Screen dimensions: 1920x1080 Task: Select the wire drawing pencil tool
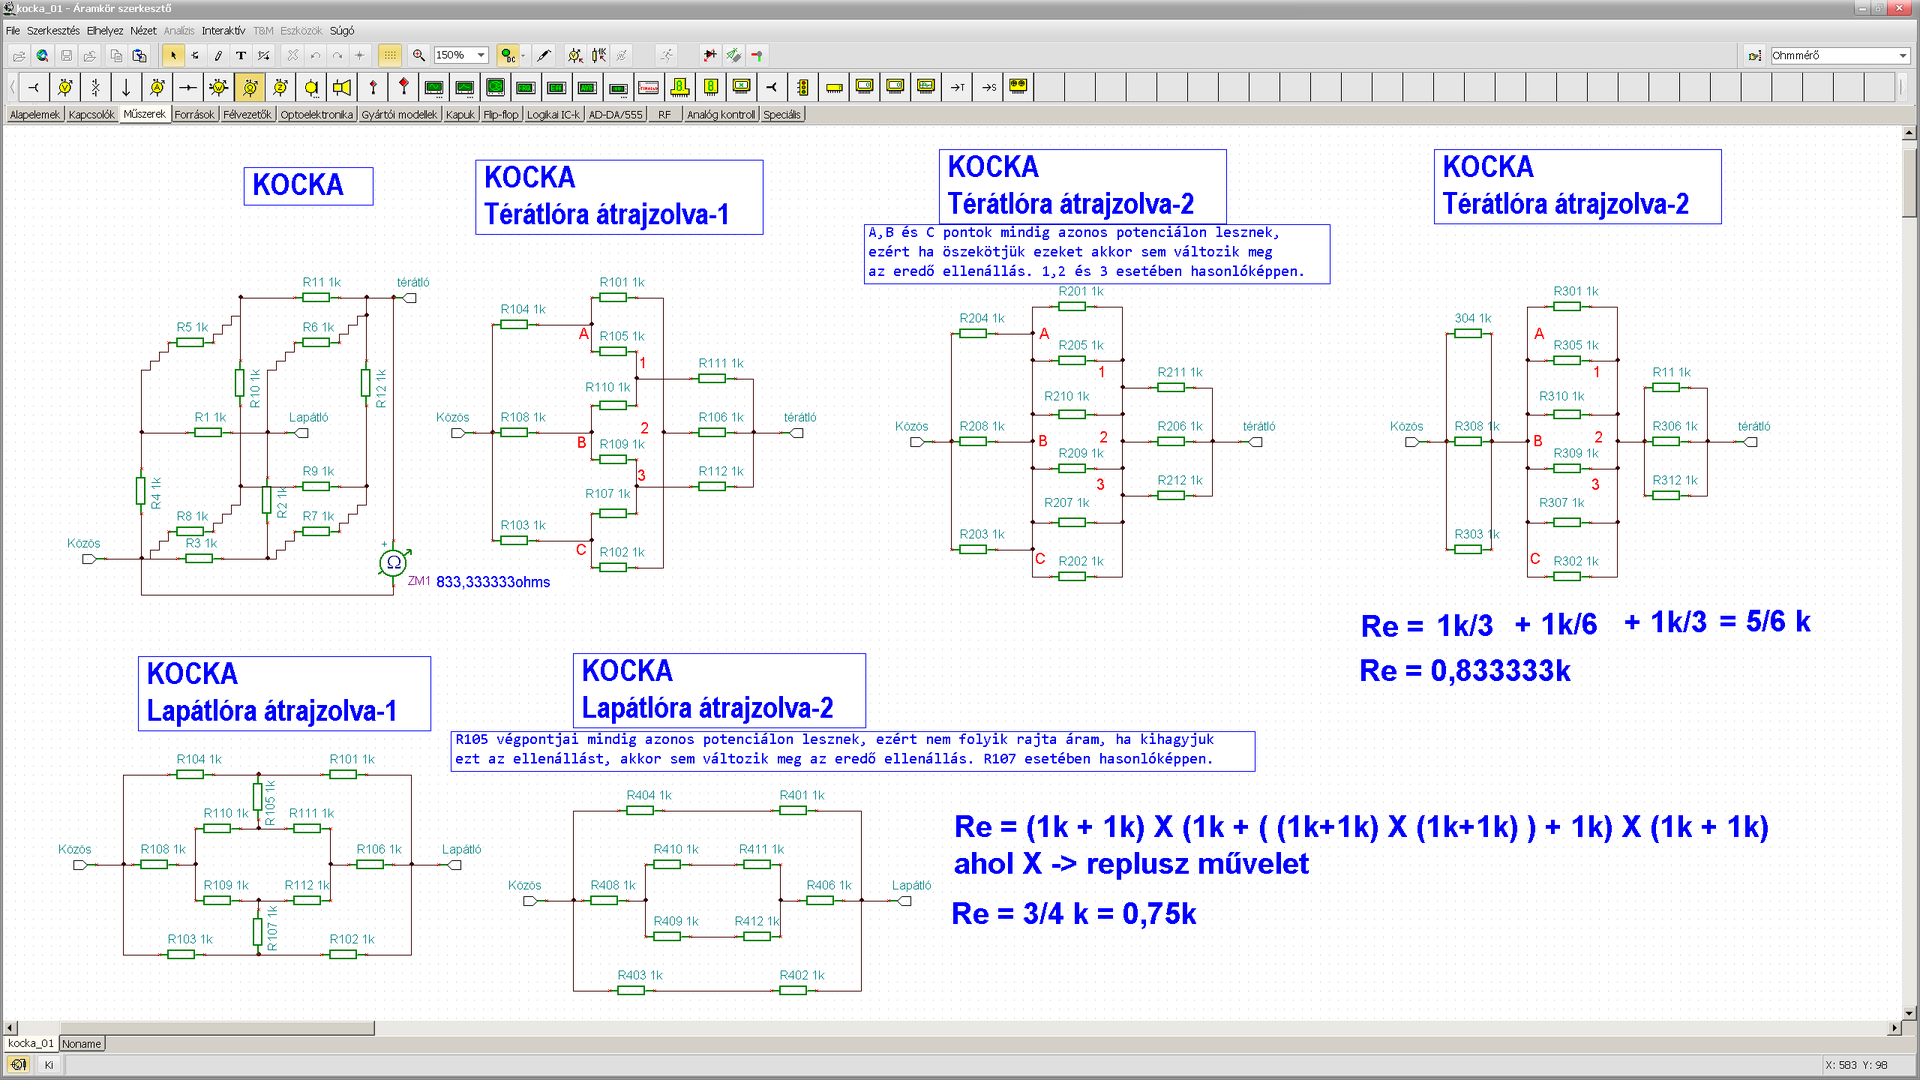[218, 56]
